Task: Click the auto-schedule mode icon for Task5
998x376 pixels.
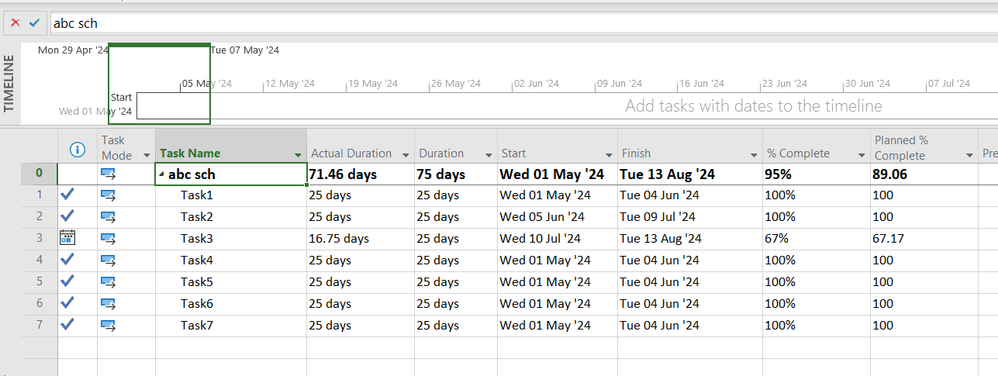Action: [x=108, y=282]
